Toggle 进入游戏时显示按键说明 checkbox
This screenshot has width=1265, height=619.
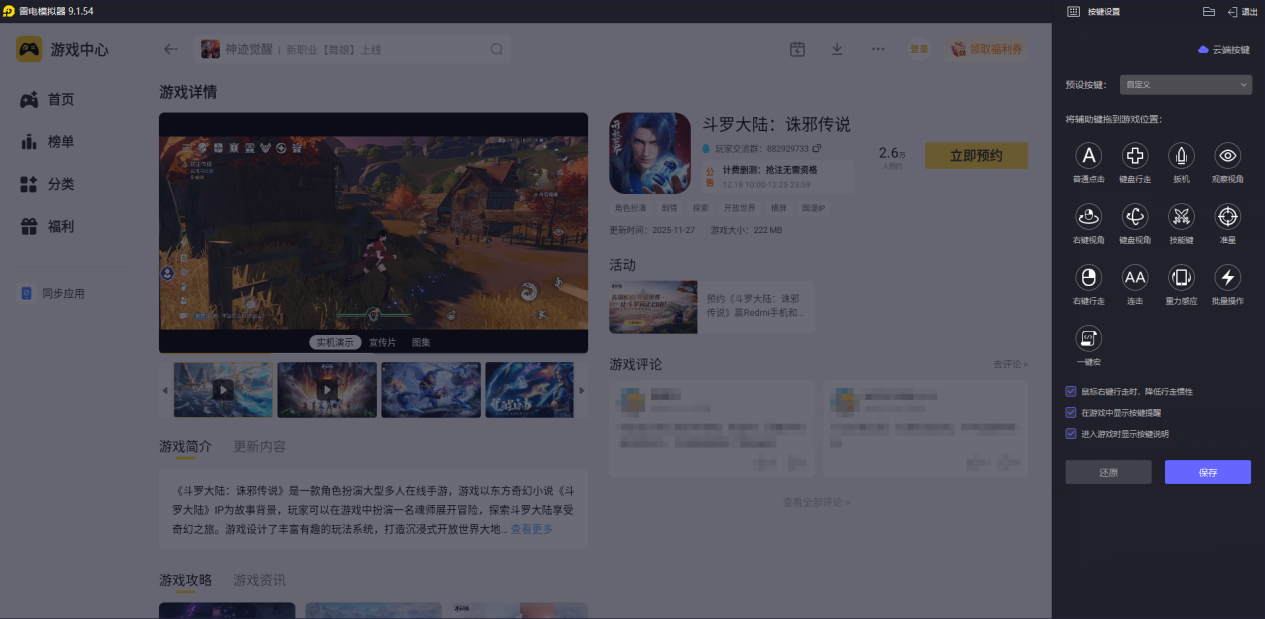point(1071,434)
